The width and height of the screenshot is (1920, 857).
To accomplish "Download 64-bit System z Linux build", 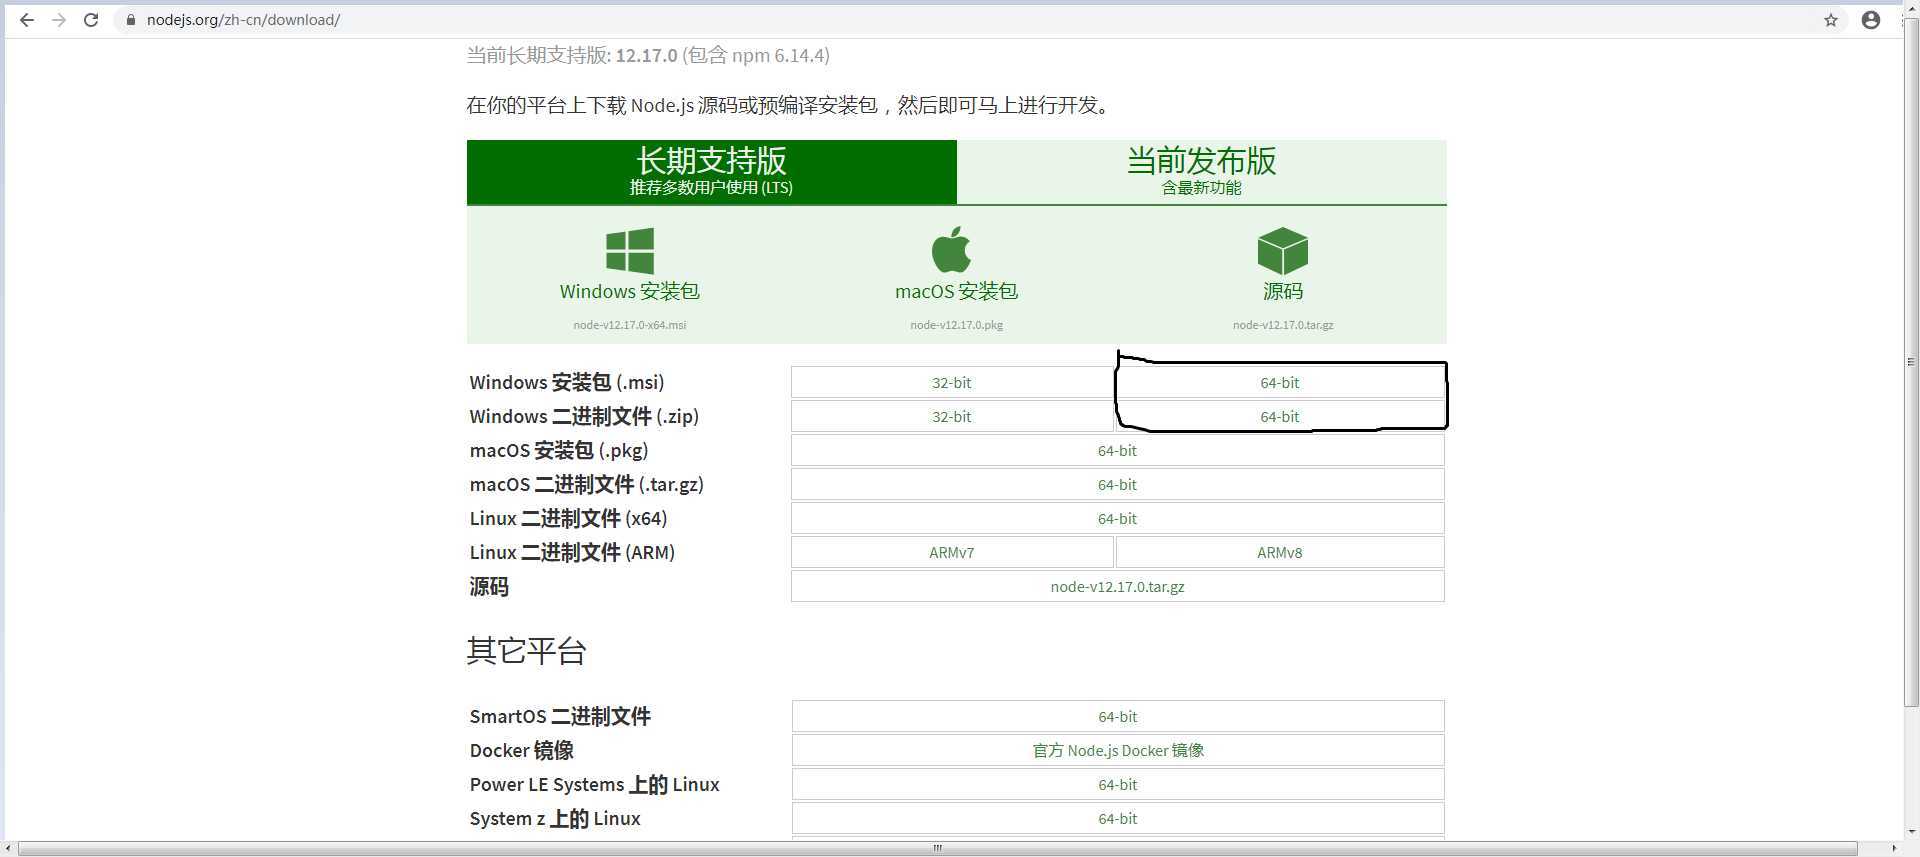I will pyautogui.click(x=1118, y=819).
